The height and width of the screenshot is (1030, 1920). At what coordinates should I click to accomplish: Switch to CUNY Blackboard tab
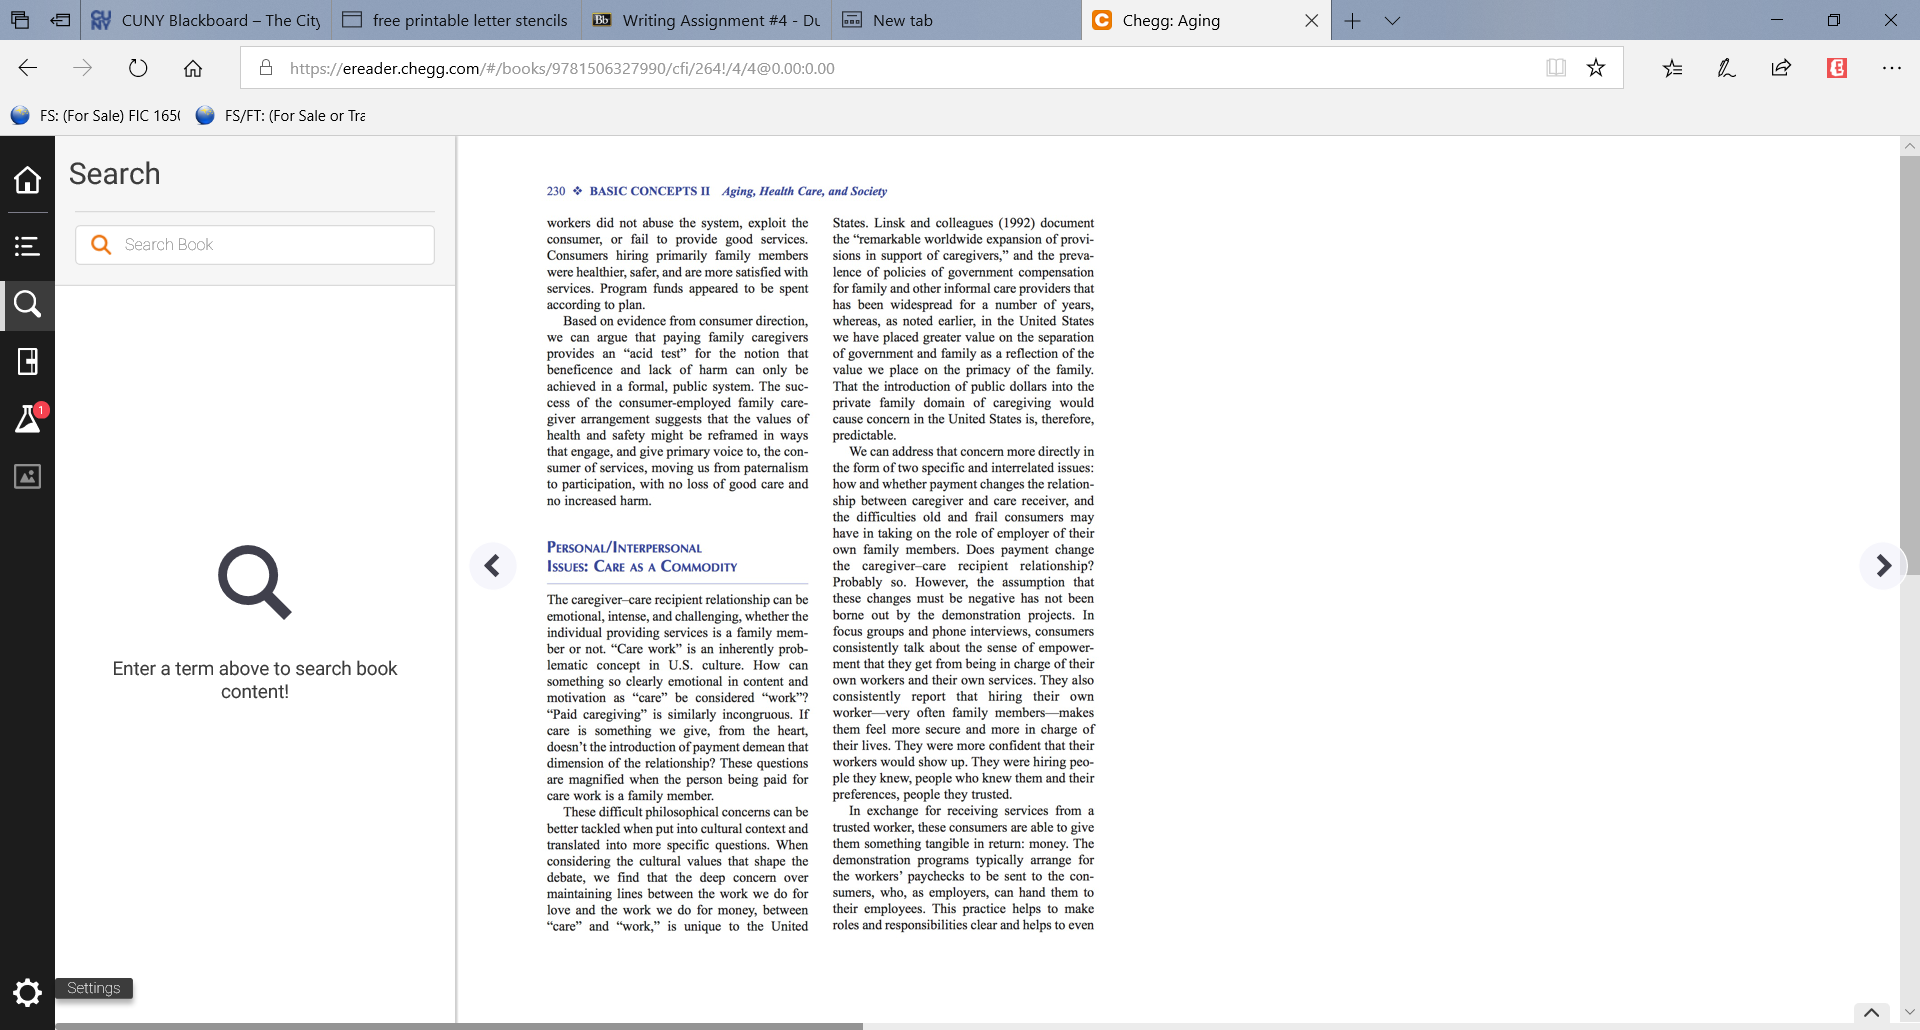pyautogui.click(x=205, y=20)
